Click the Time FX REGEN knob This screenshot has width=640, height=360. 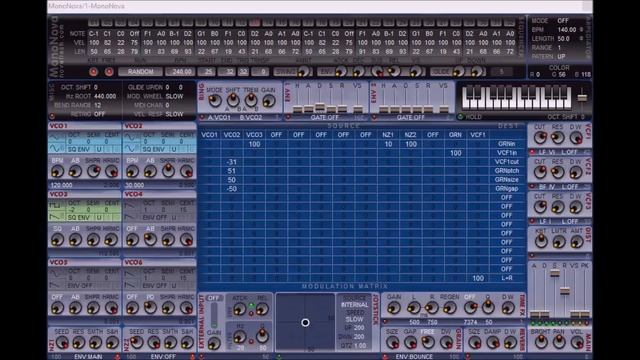[449, 307]
